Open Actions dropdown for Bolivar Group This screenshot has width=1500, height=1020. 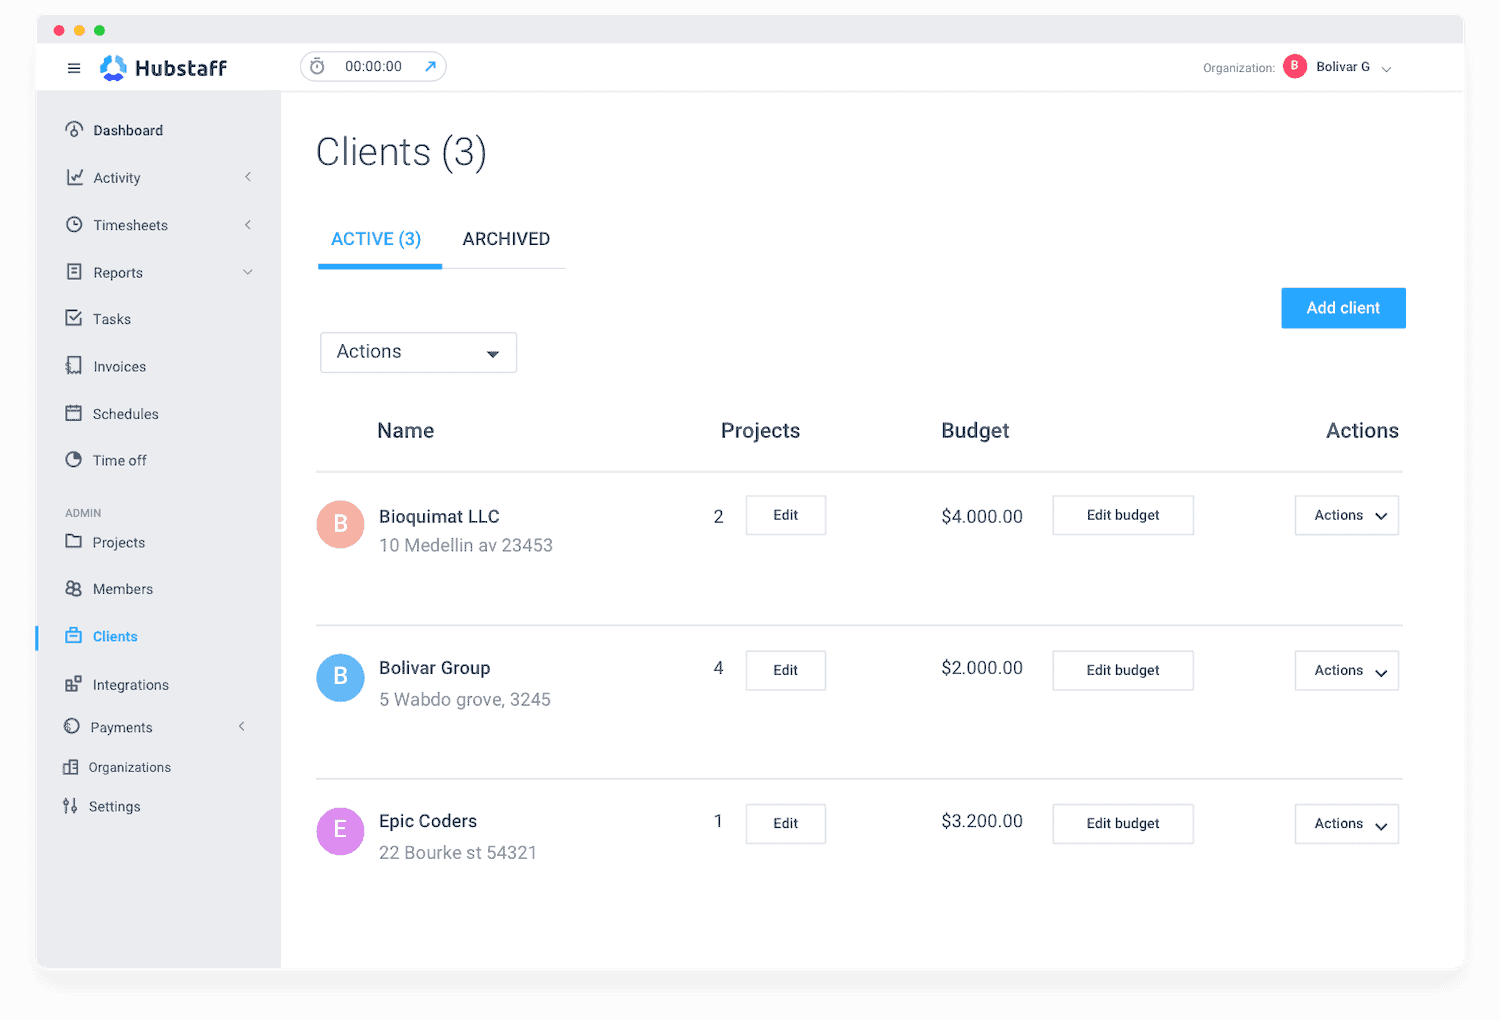pos(1346,671)
